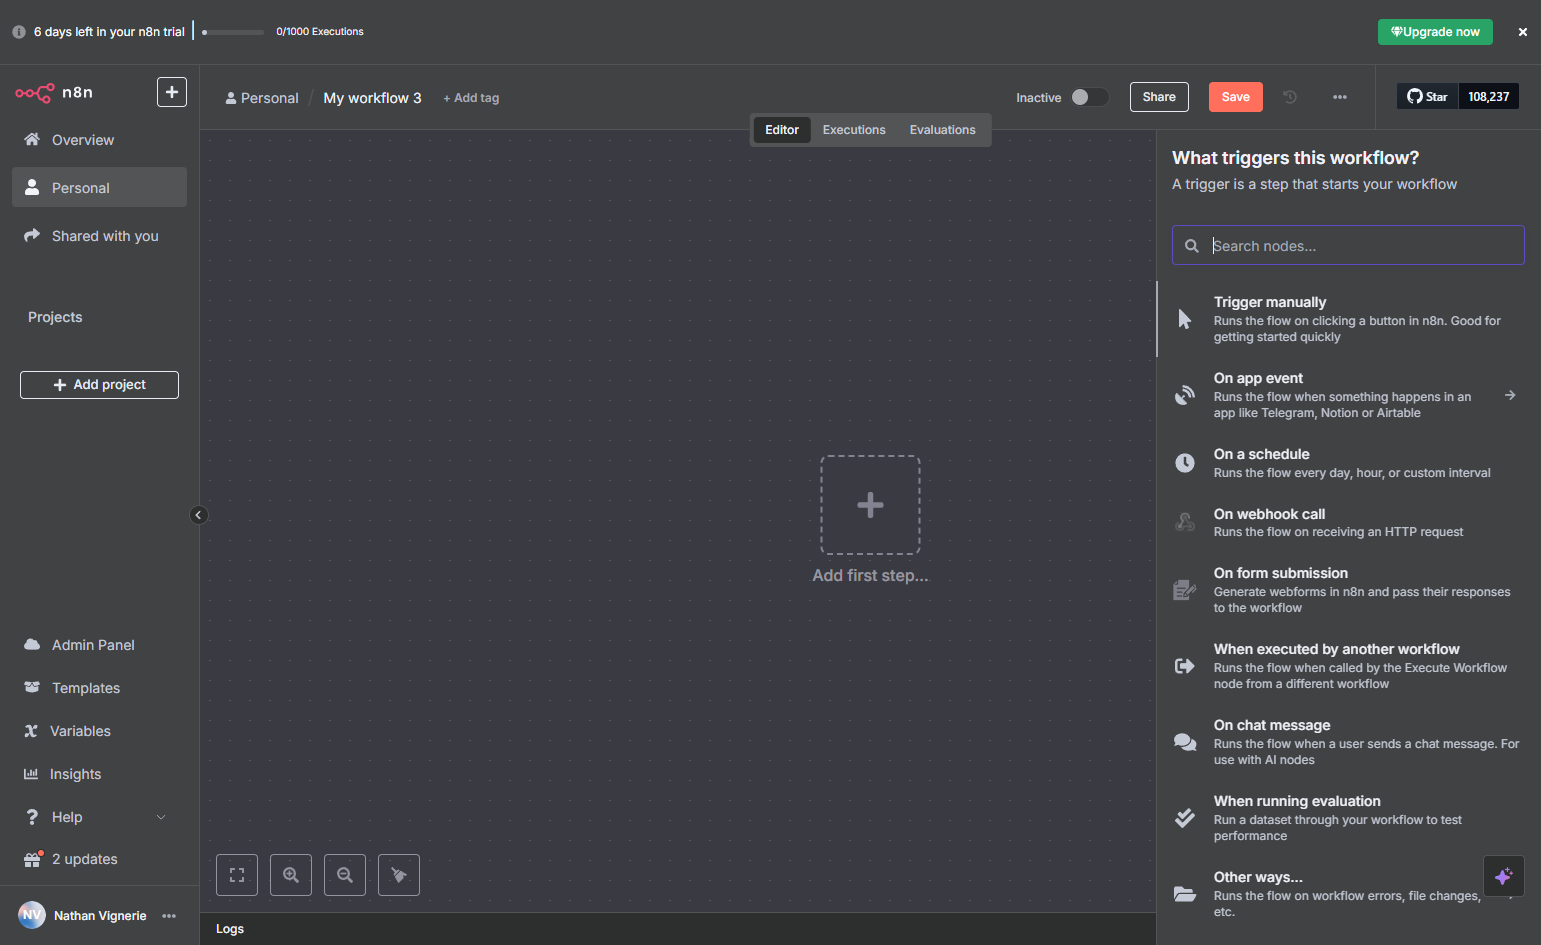Open user menu dots next to Nathan Vignerie

pyautogui.click(x=169, y=916)
